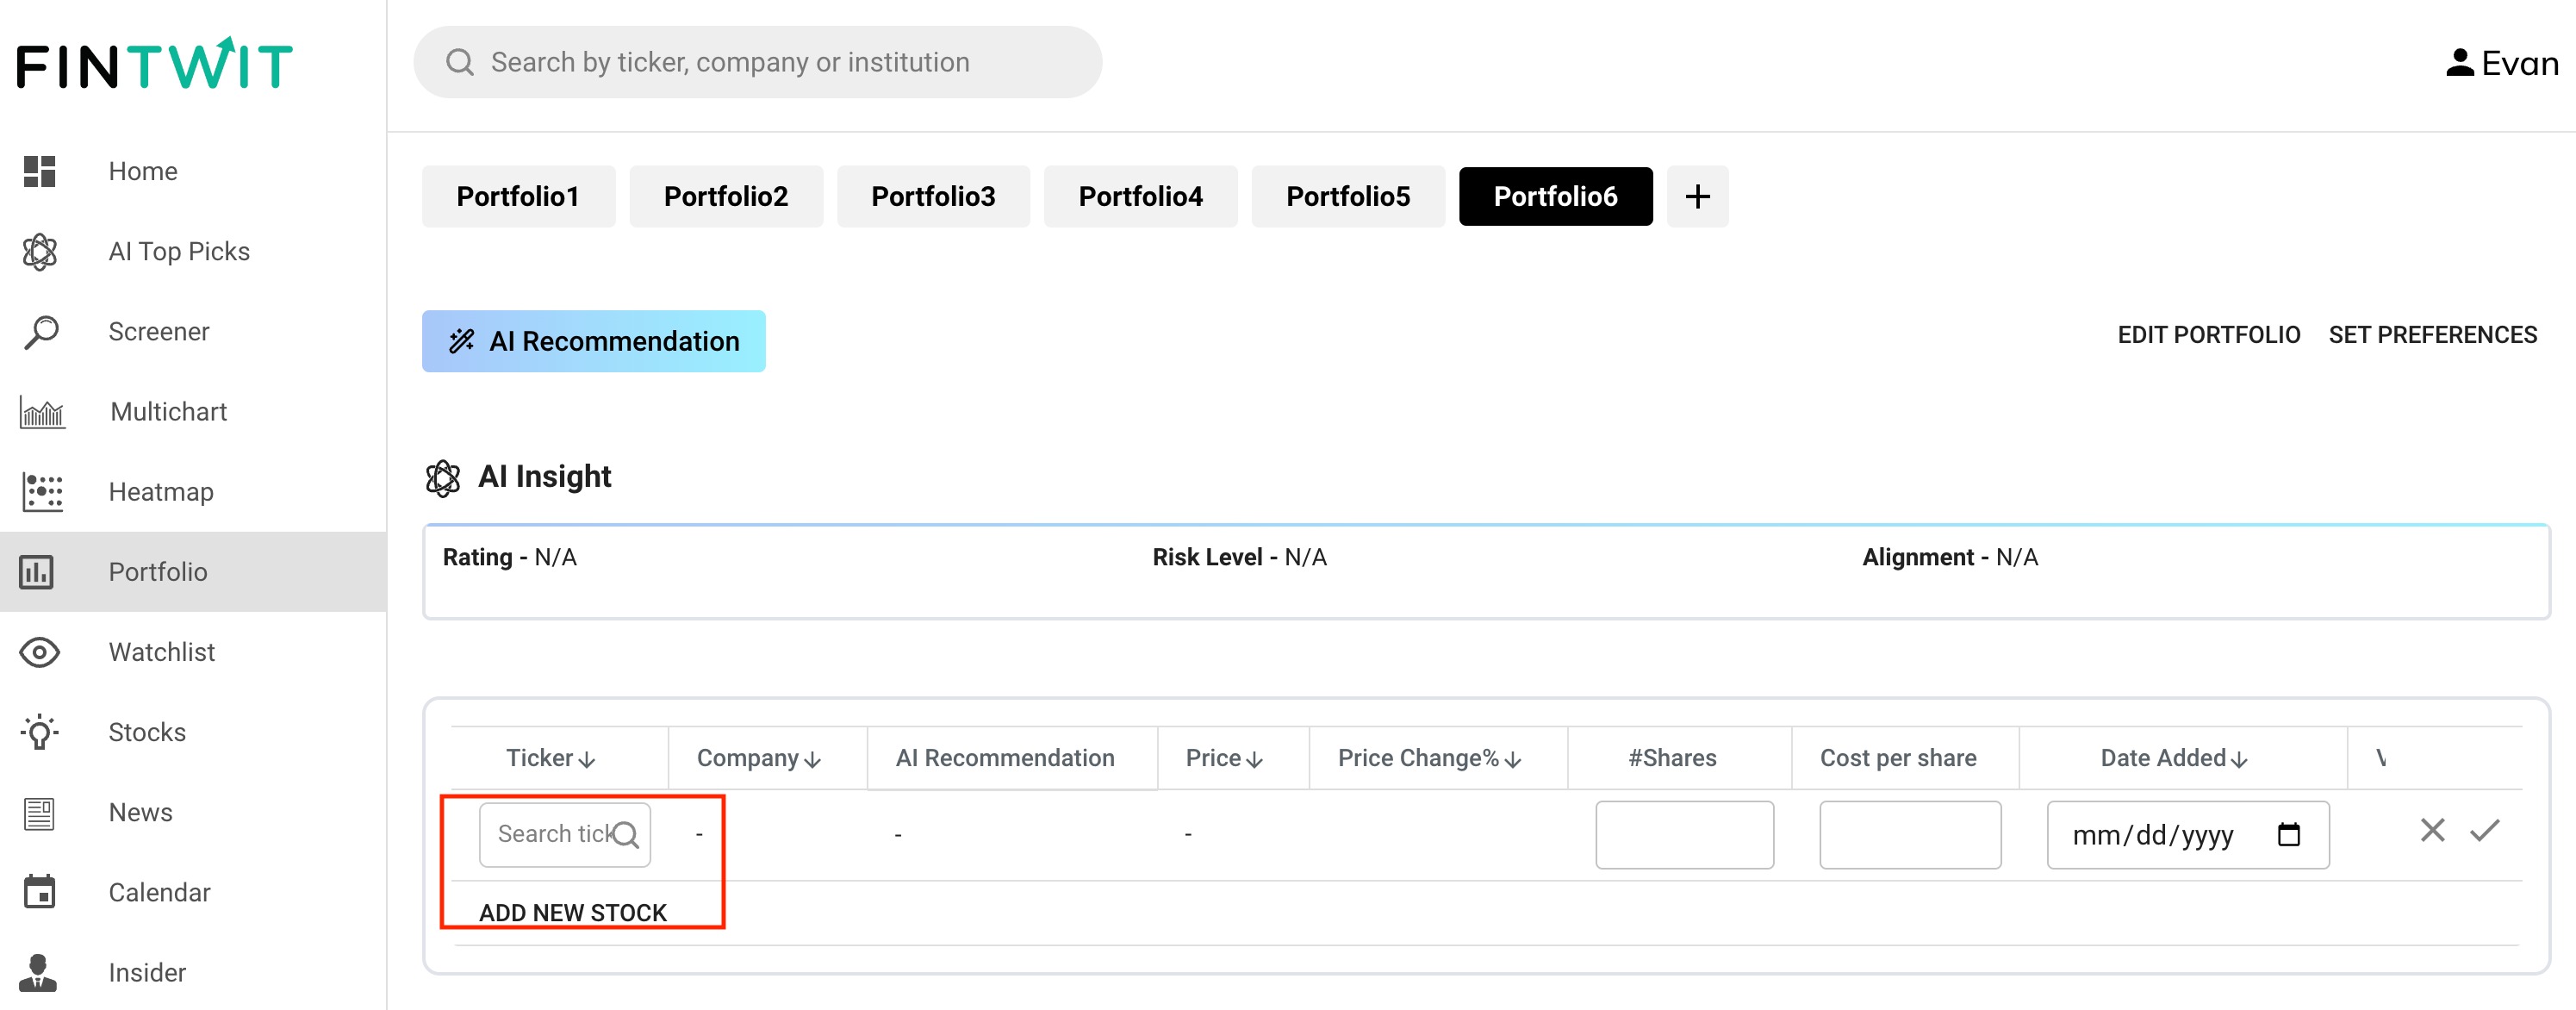Open SET PREFERENCES link
The image size is (2576, 1010).
2432,335
